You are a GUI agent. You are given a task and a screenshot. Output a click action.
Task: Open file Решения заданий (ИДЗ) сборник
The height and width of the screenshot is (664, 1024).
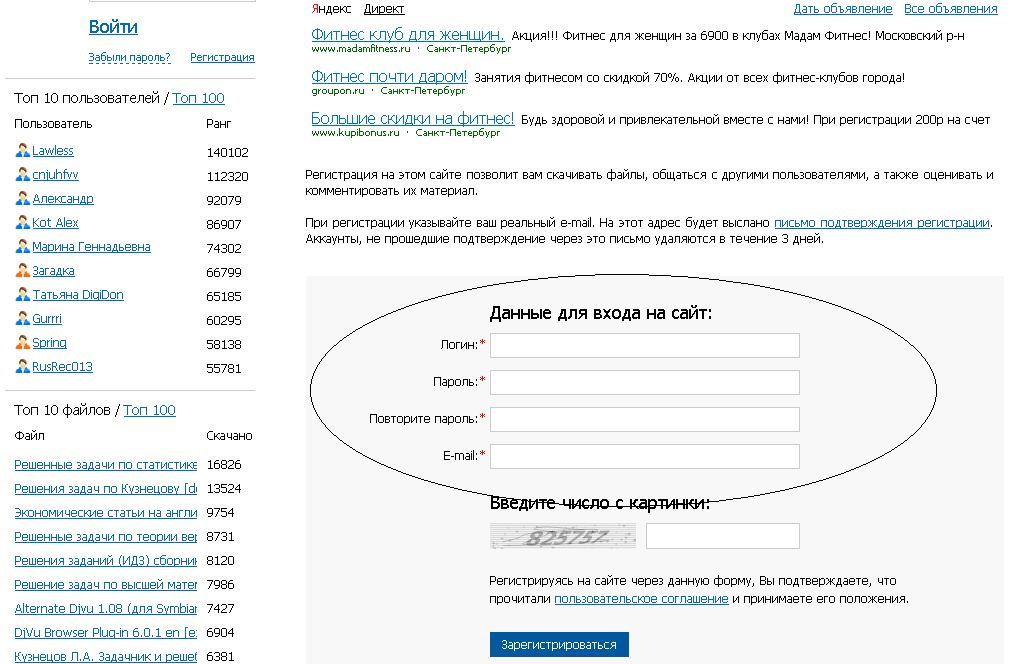tap(106, 561)
